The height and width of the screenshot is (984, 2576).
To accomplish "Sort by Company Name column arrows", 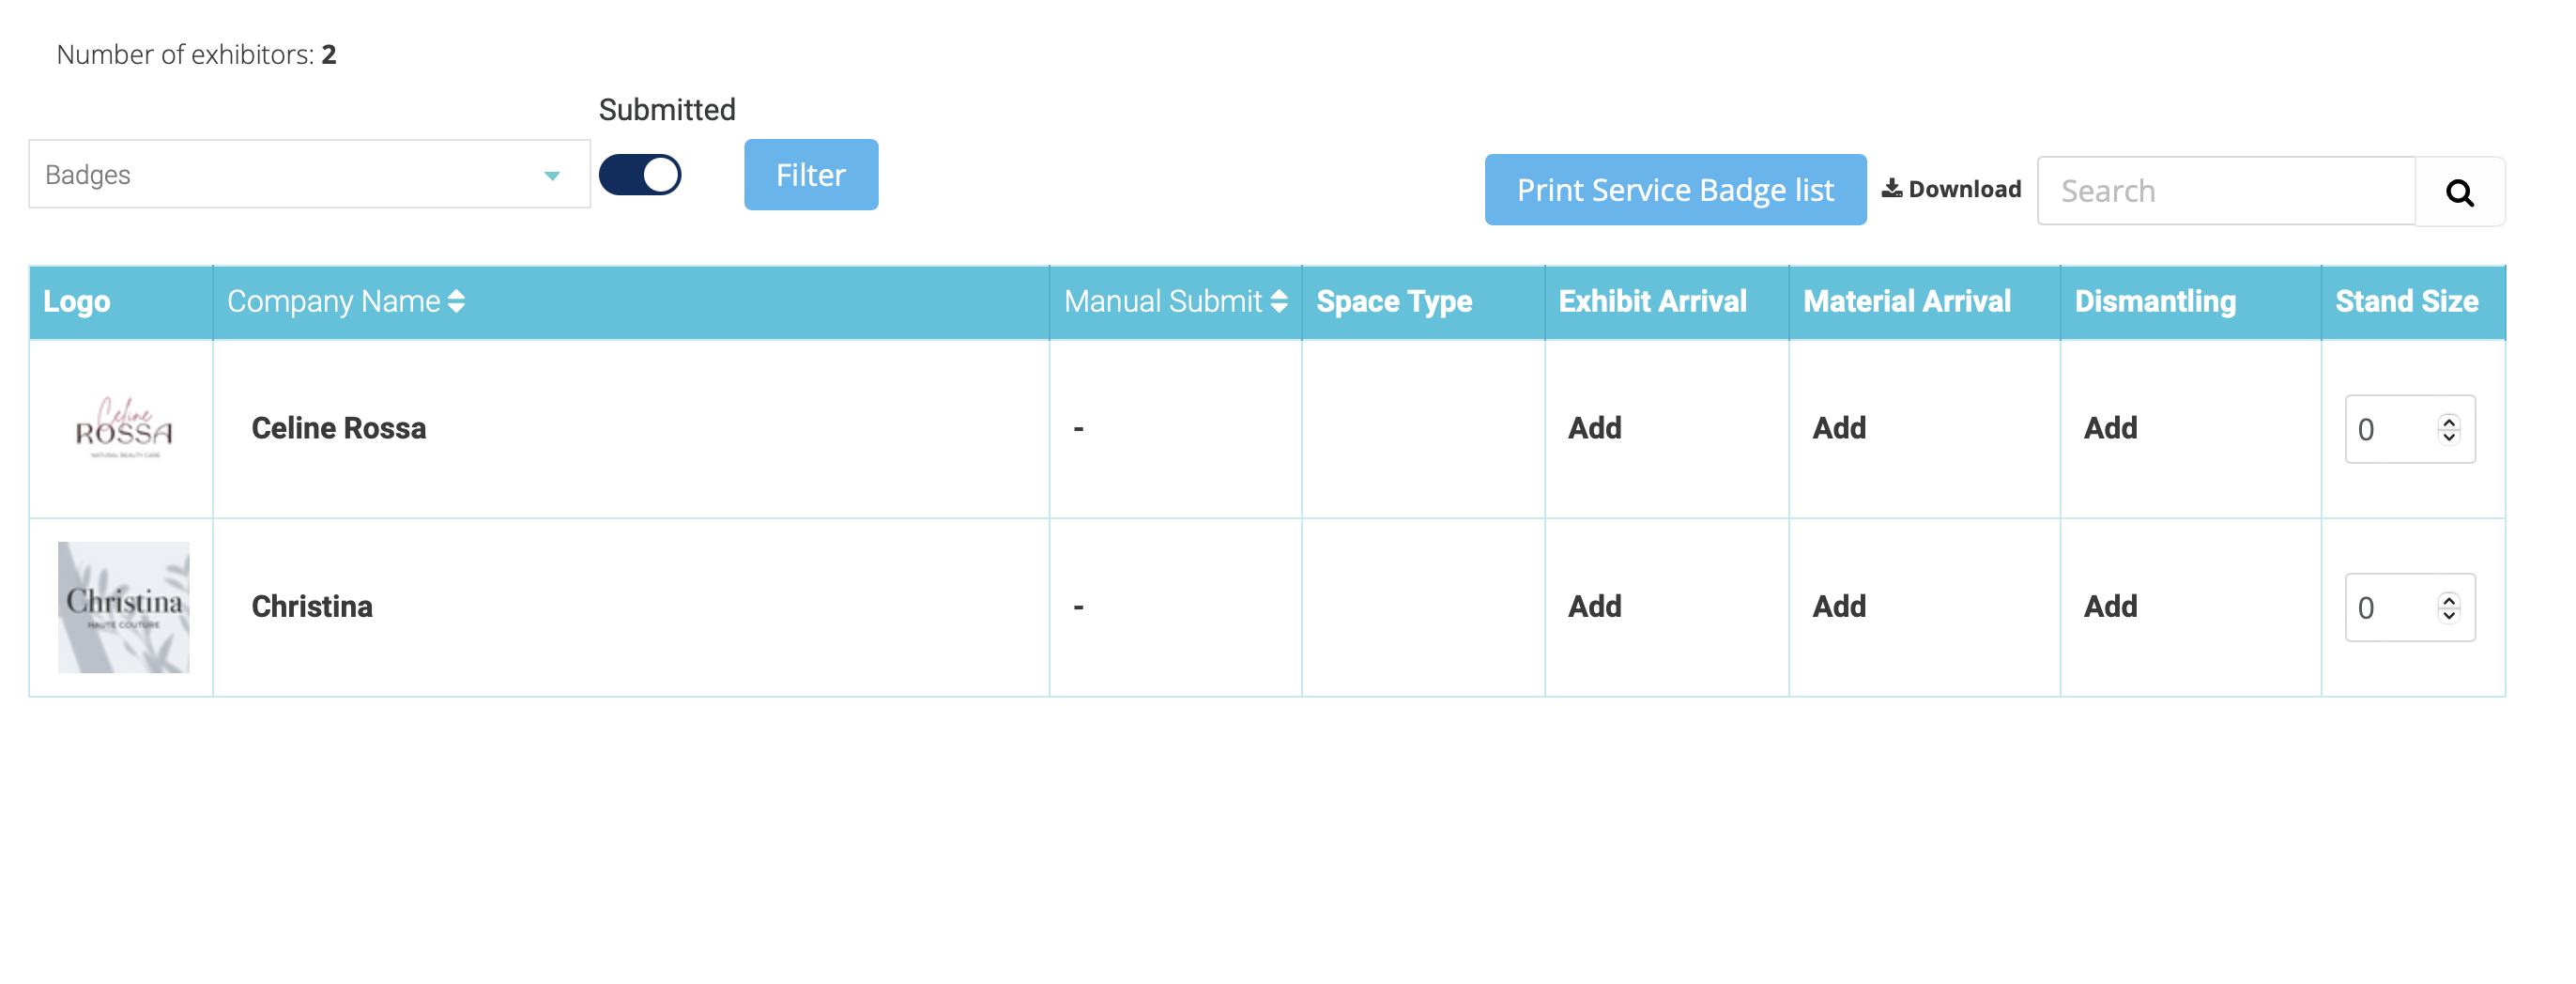I will tap(457, 301).
